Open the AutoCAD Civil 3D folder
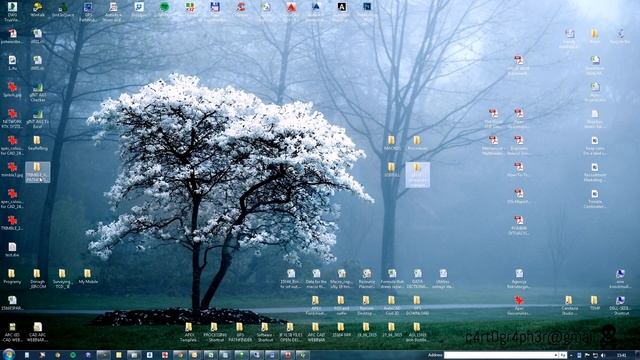 point(391,305)
